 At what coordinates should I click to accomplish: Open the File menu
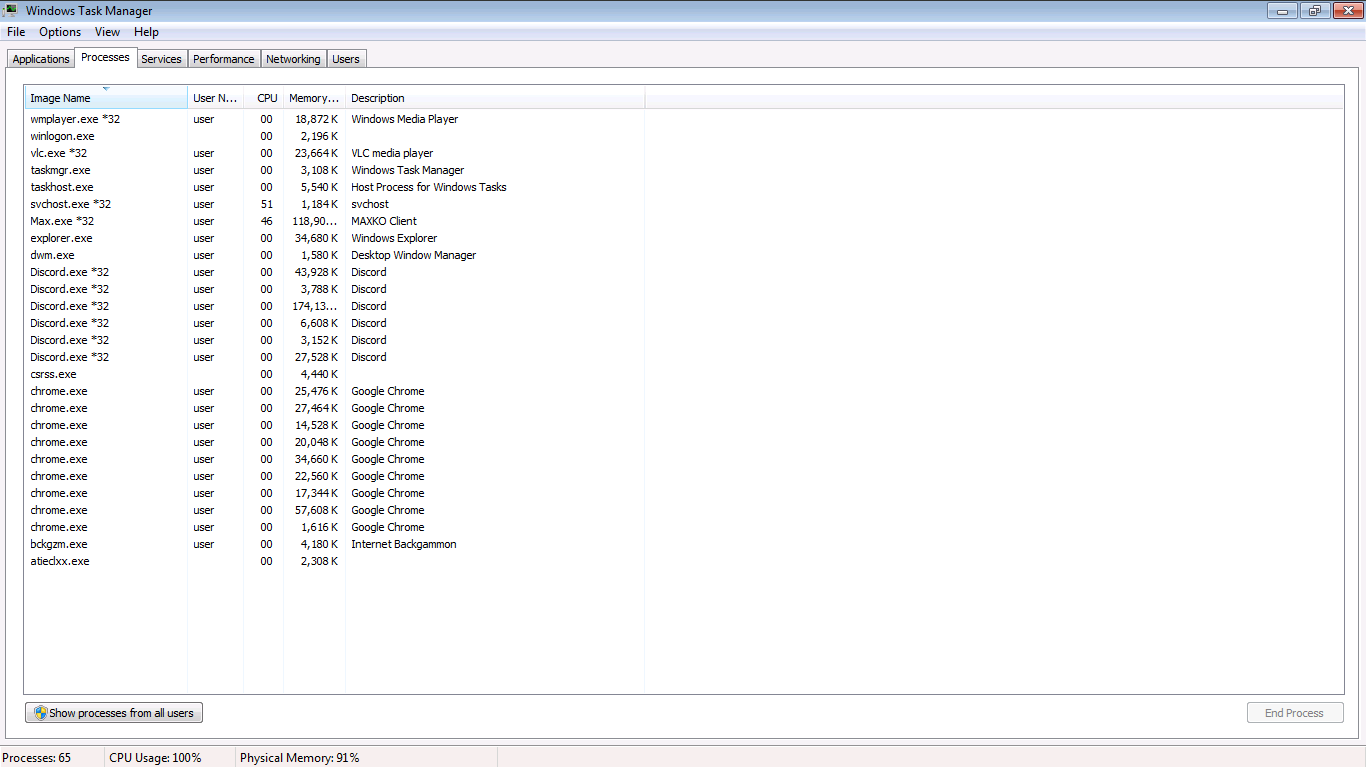click(16, 32)
